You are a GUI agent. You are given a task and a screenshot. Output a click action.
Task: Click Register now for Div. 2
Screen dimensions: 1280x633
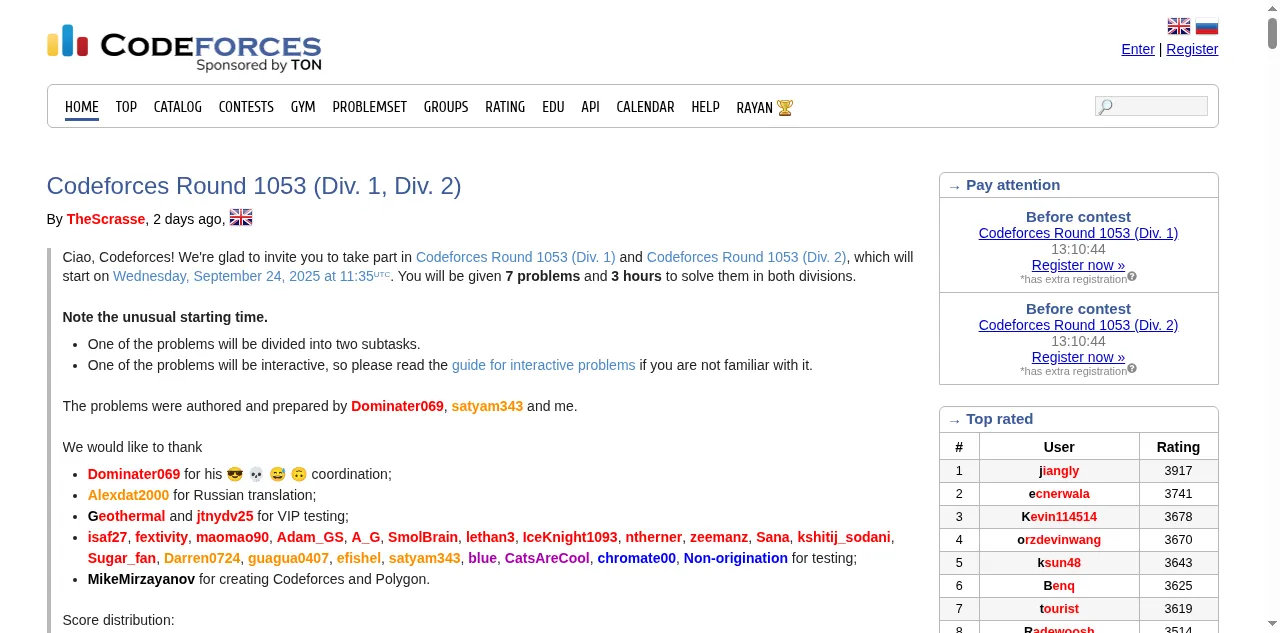coord(1078,357)
